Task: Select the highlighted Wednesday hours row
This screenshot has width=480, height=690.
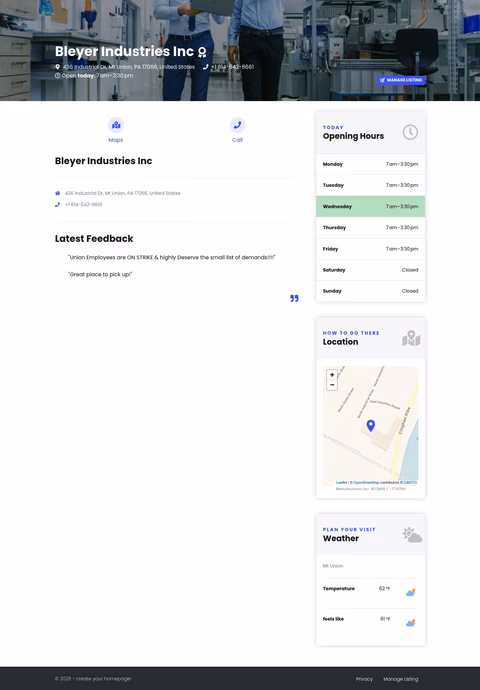Action: click(370, 206)
